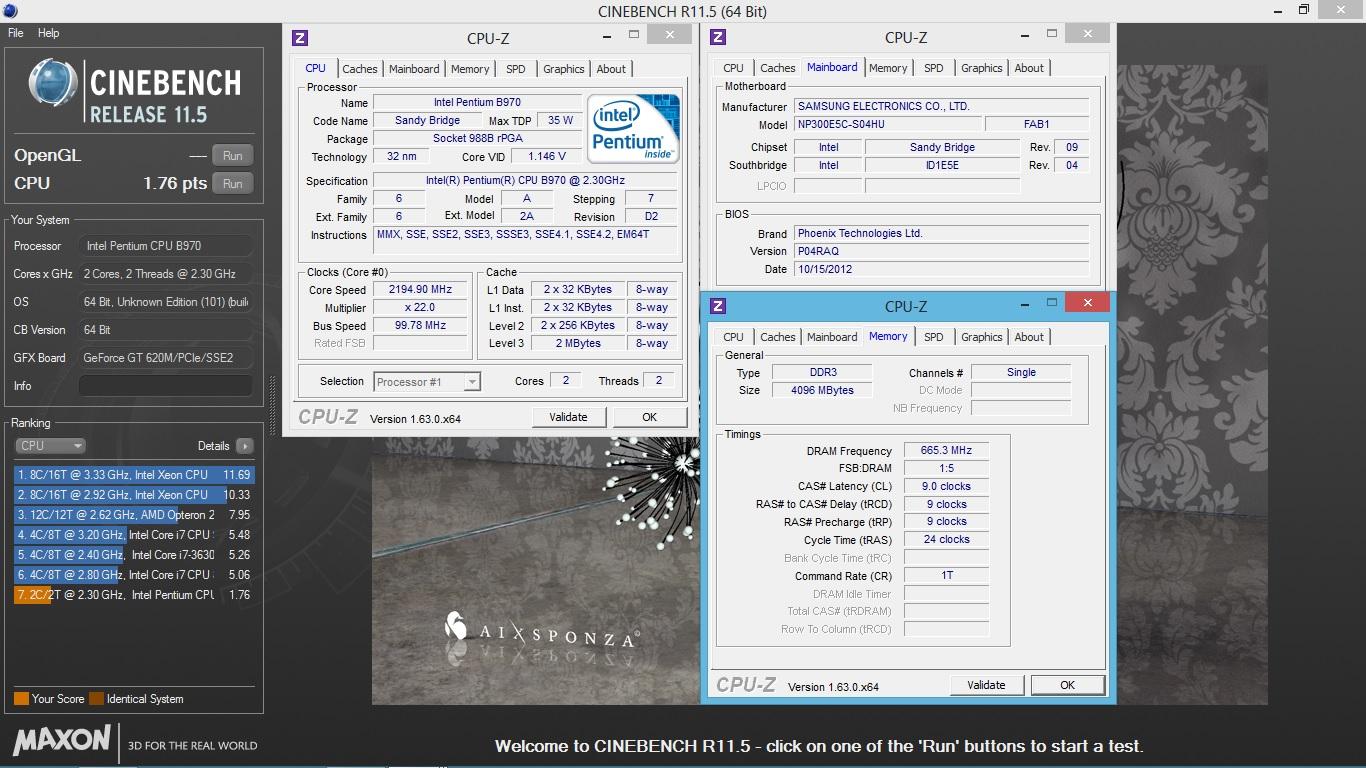Click the Z icon of Memory CPU-Z window

tap(717, 306)
